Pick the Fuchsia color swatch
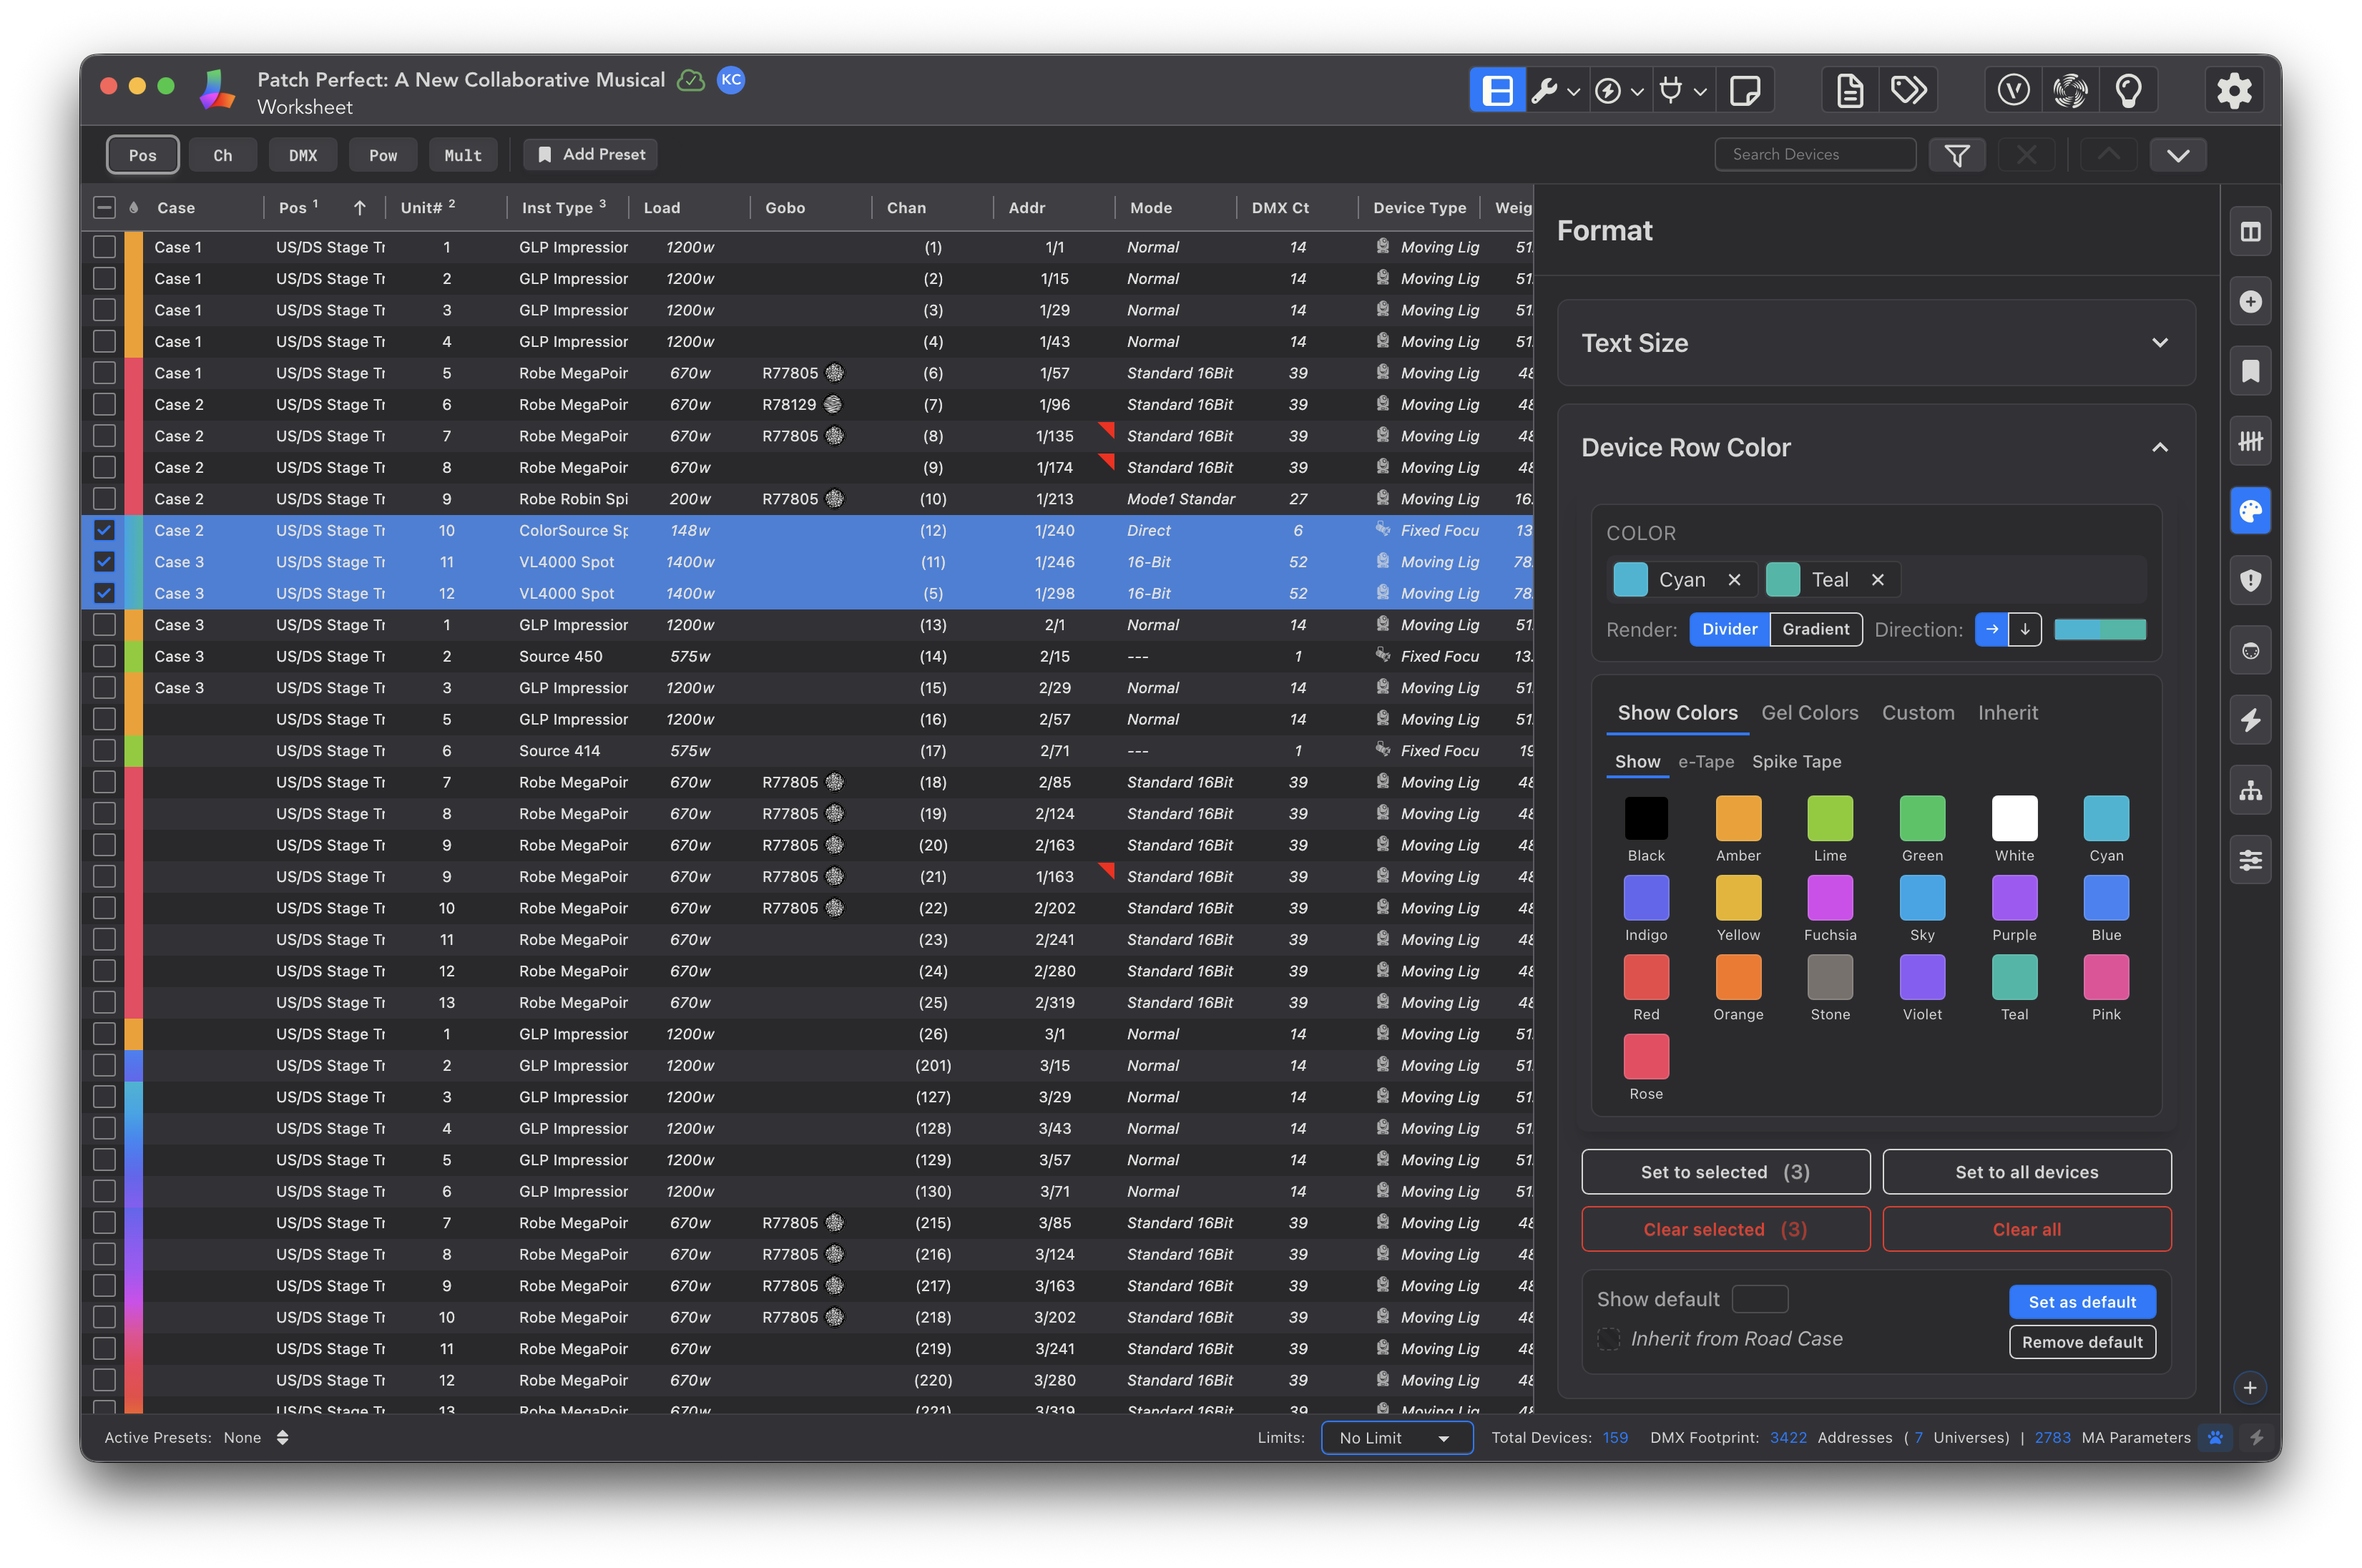 click(x=1830, y=898)
